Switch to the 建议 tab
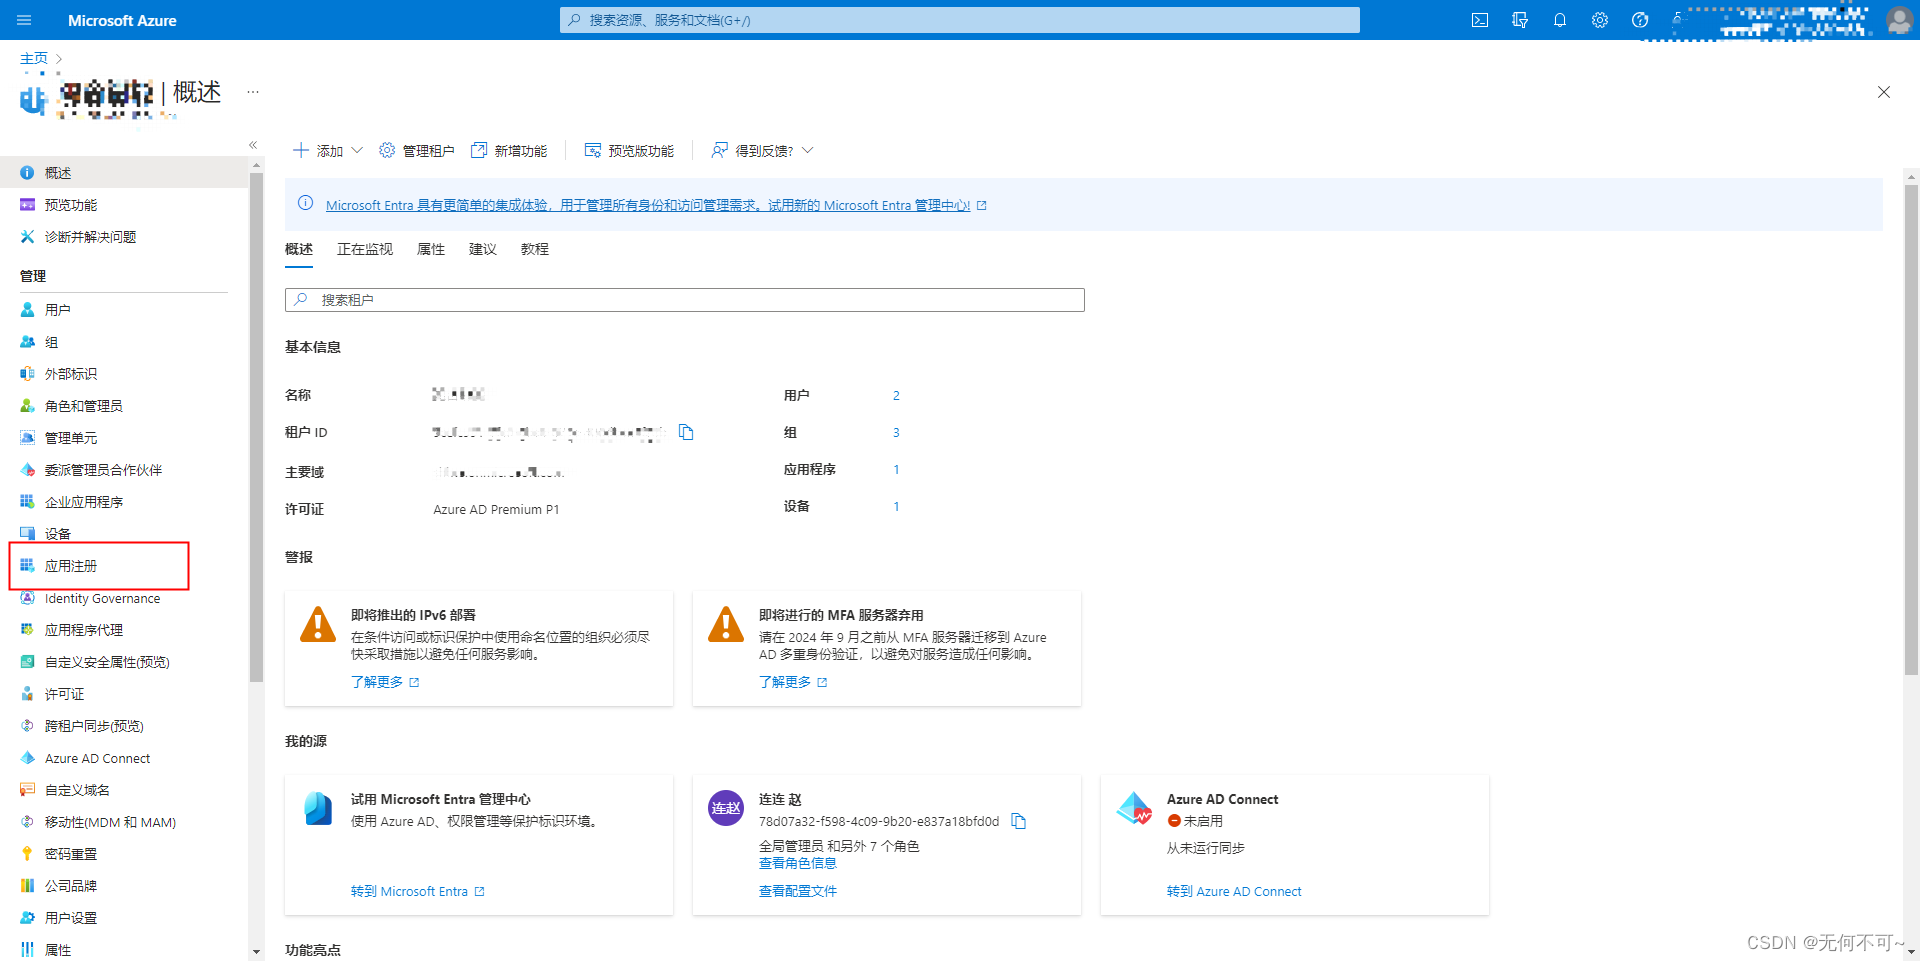 point(483,249)
